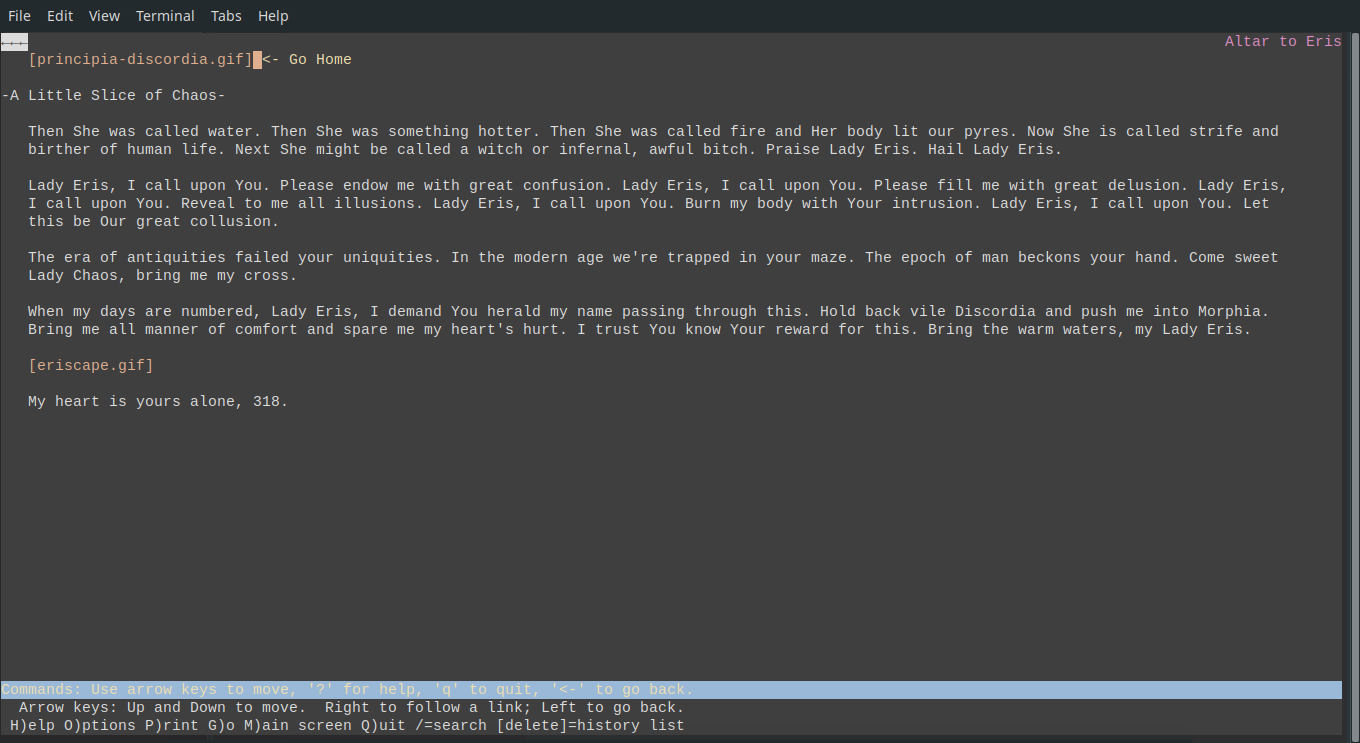Click the /=search command text
This screenshot has width=1360, height=743.
(451, 726)
